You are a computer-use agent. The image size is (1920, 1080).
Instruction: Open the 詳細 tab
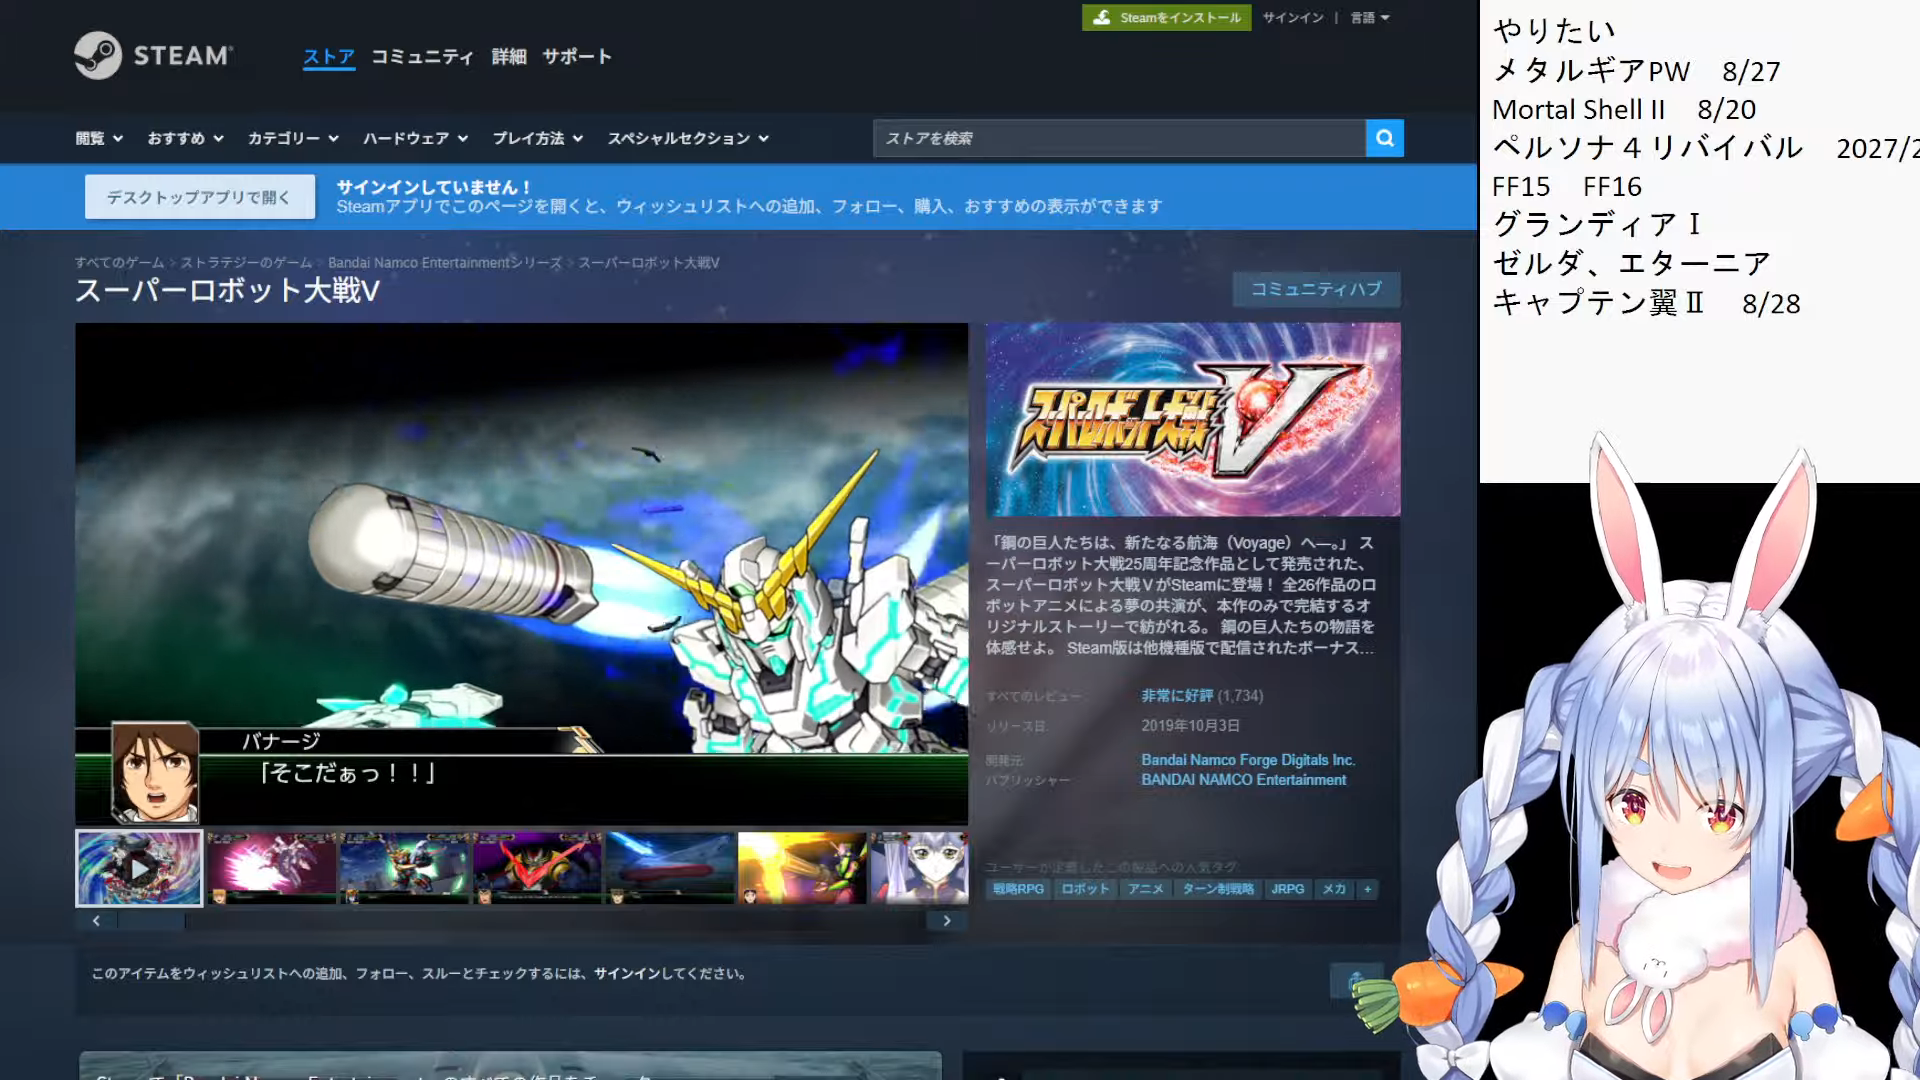pyautogui.click(x=509, y=57)
